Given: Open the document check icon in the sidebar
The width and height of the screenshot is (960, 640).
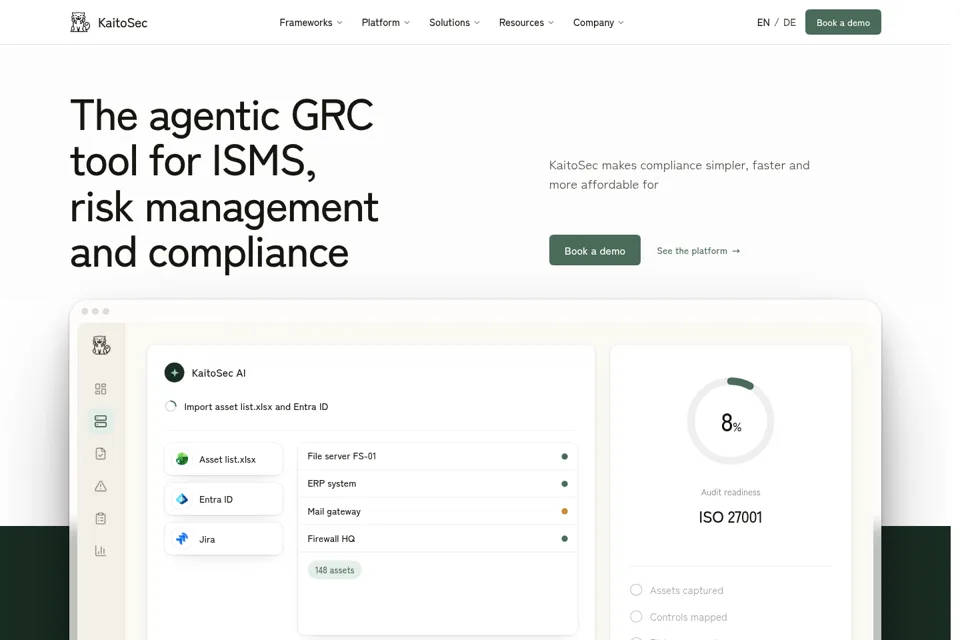Looking at the screenshot, I should [x=101, y=454].
